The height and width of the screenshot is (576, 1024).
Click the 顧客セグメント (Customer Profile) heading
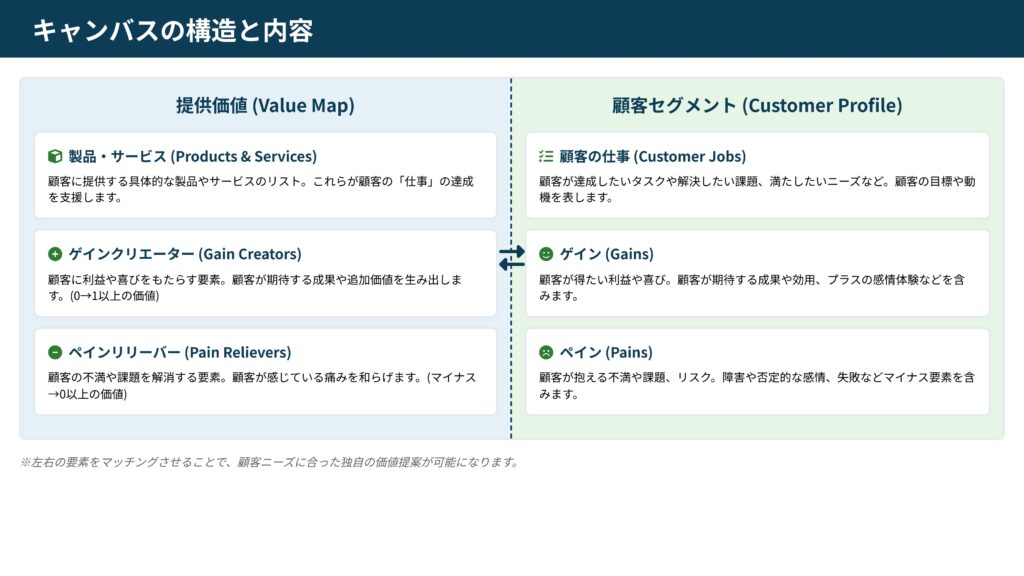tap(757, 105)
